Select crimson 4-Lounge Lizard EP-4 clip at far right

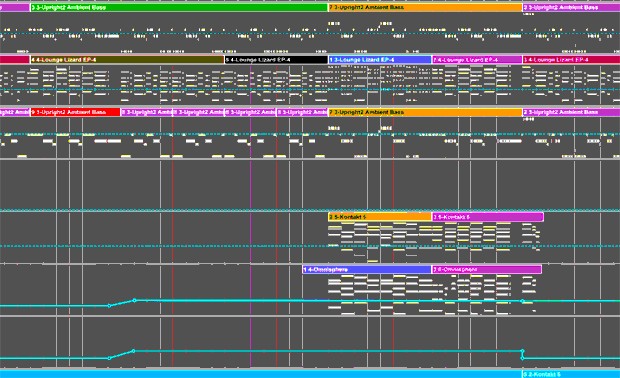[571, 60]
